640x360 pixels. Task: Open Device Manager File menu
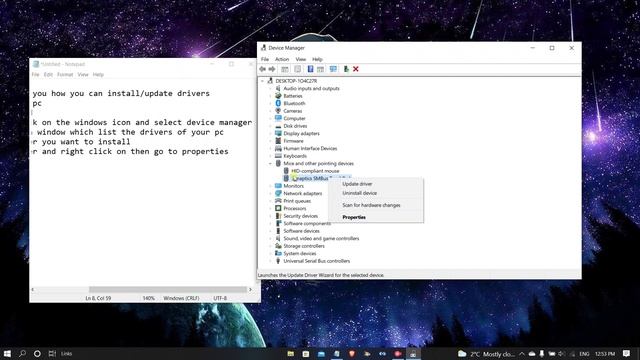(x=265, y=59)
